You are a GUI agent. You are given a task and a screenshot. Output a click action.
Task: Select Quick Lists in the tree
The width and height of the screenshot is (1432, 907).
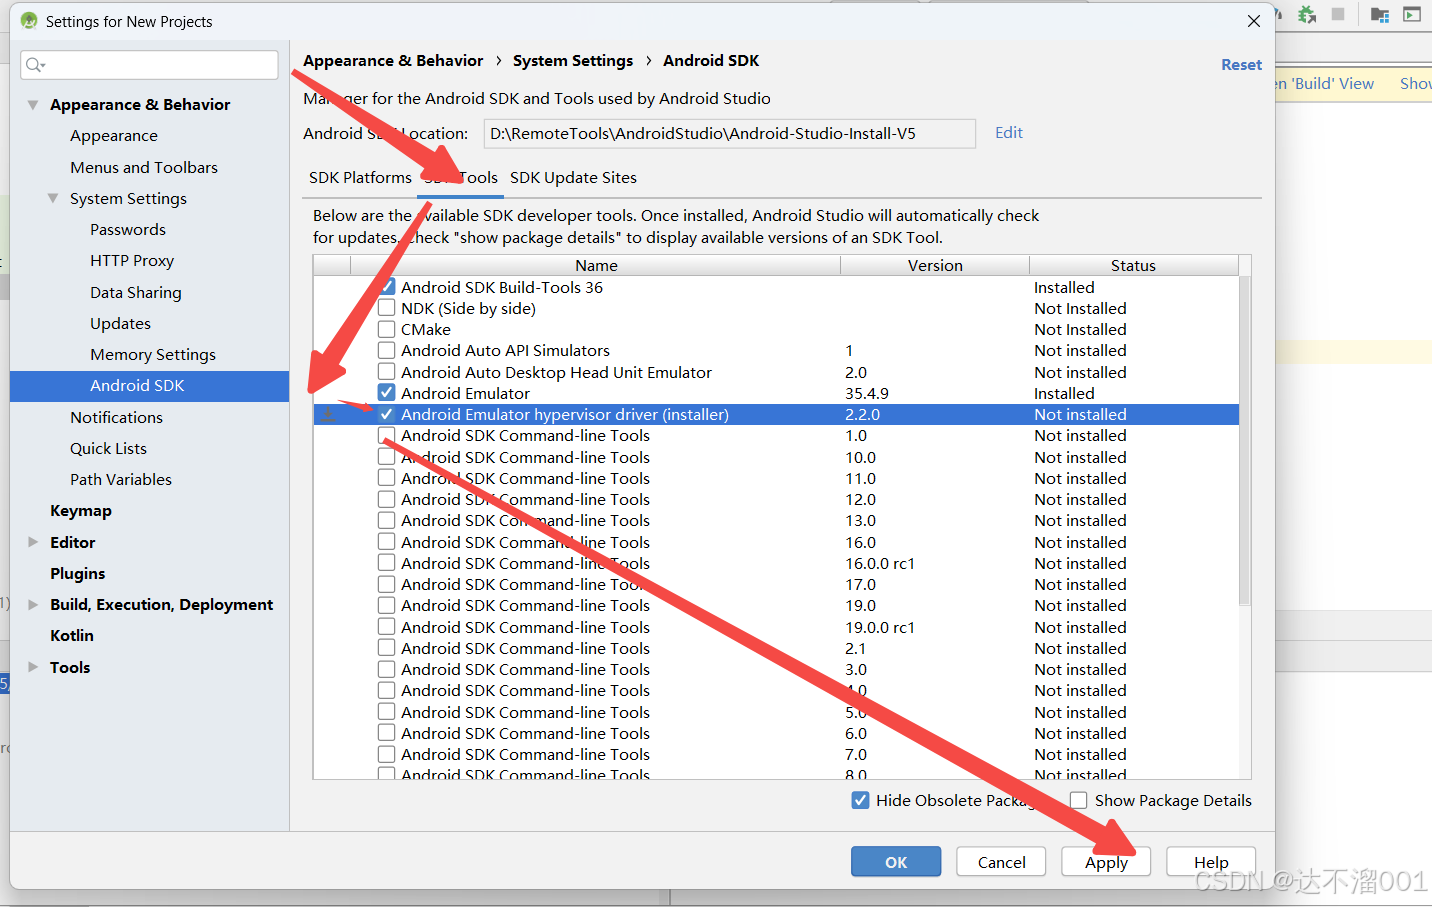tap(108, 448)
